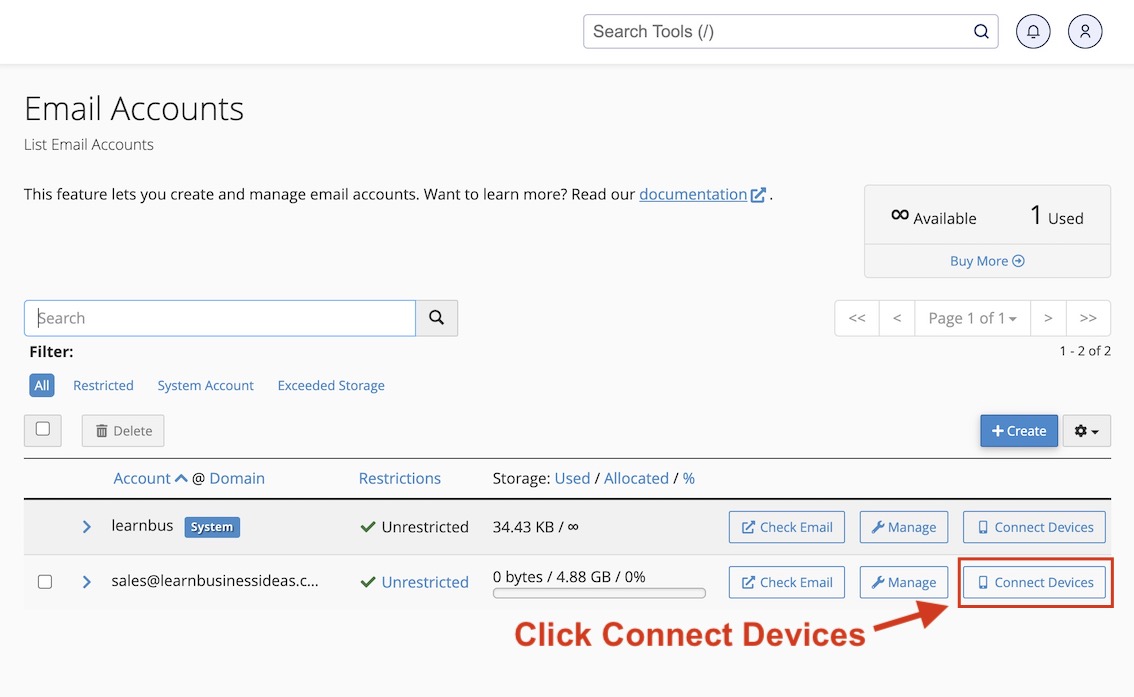Check the select-all checkbox above the table
1134x697 pixels.
(x=43, y=429)
